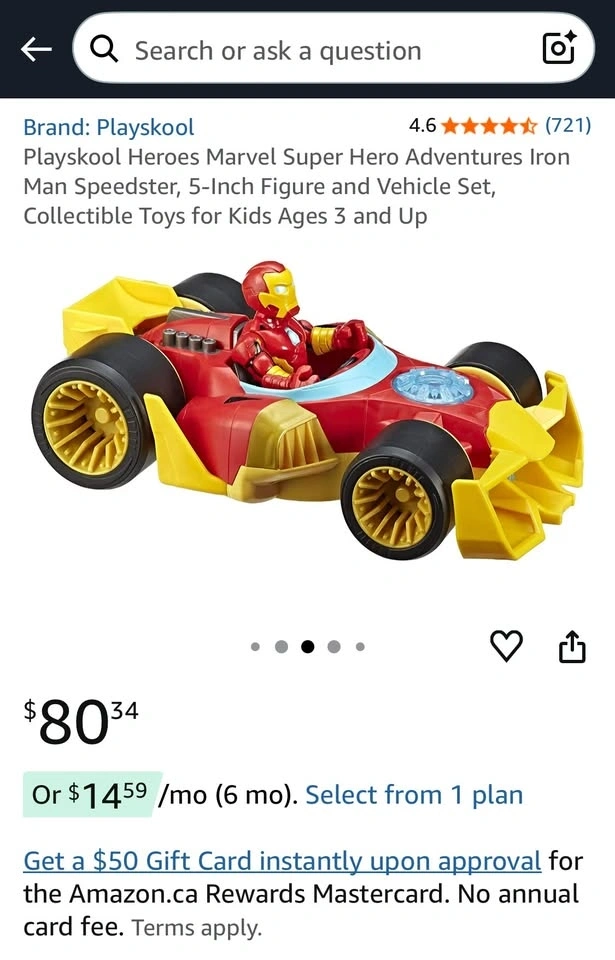This screenshot has height=960, width=615.
Task: Jump to the last image dot
Action: tap(360, 647)
